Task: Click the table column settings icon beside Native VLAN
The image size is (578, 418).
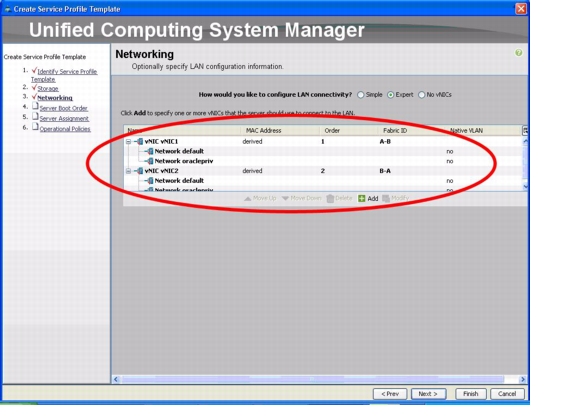Action: 525,130
